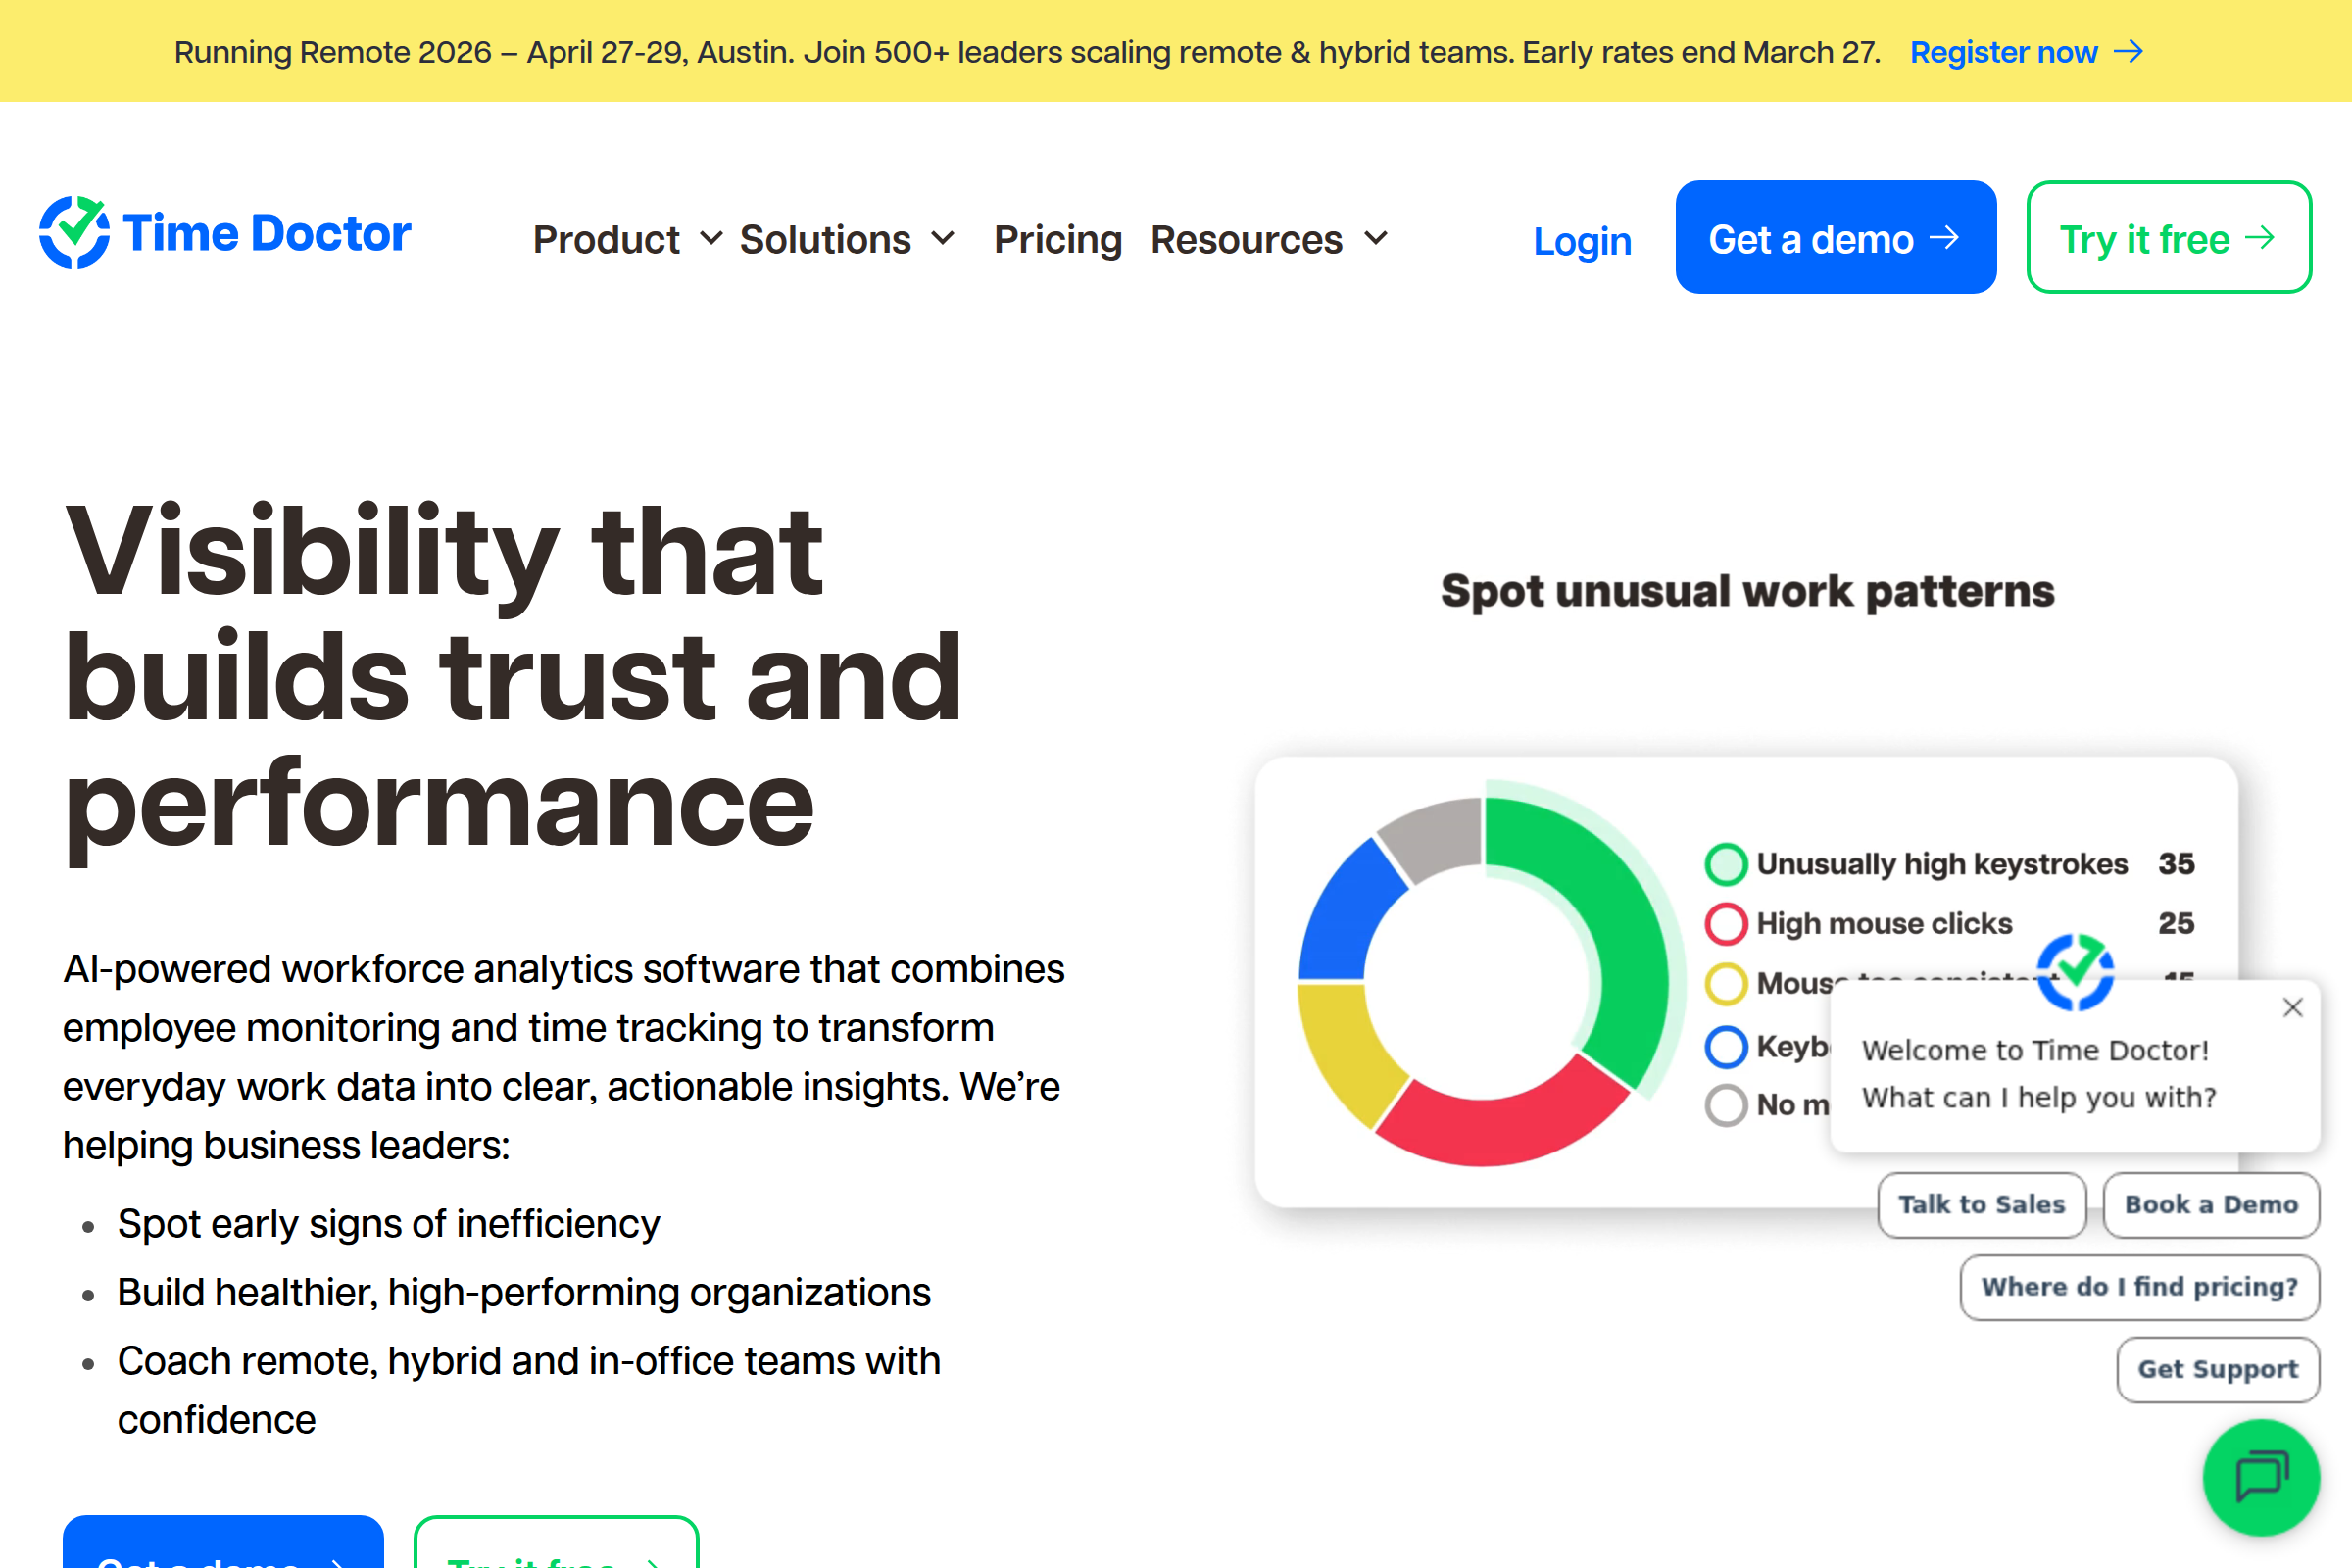Viewport: 2352px width, 1568px height.
Task: Click the Login link
Action: 1582,240
